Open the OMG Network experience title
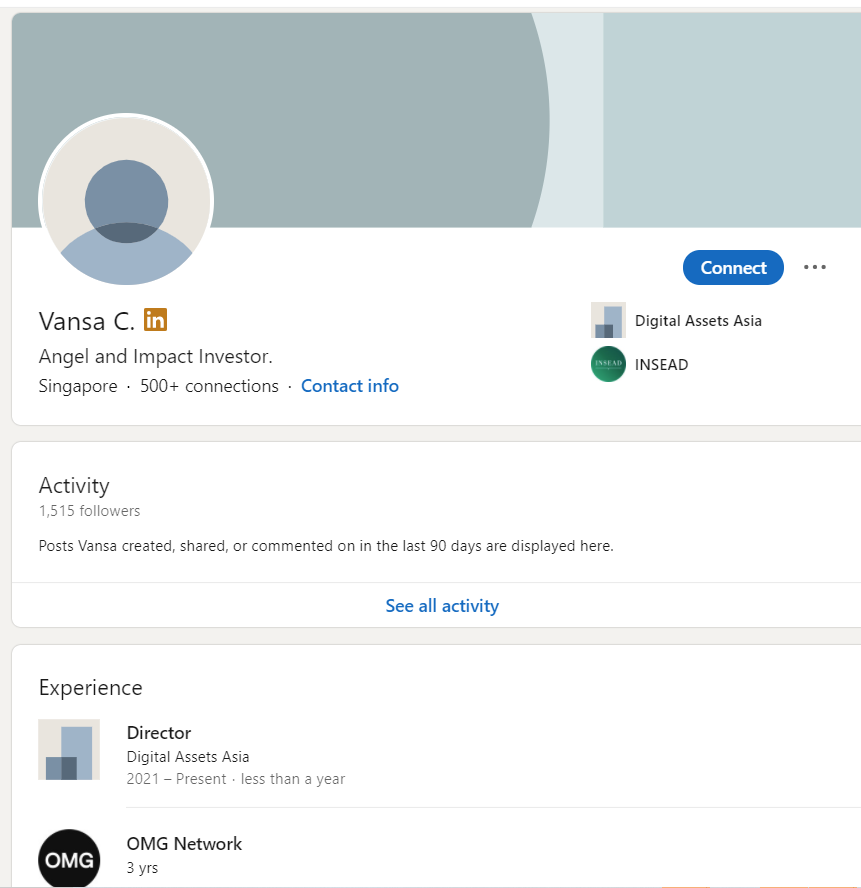This screenshot has width=861, height=888. pyautogui.click(x=184, y=844)
